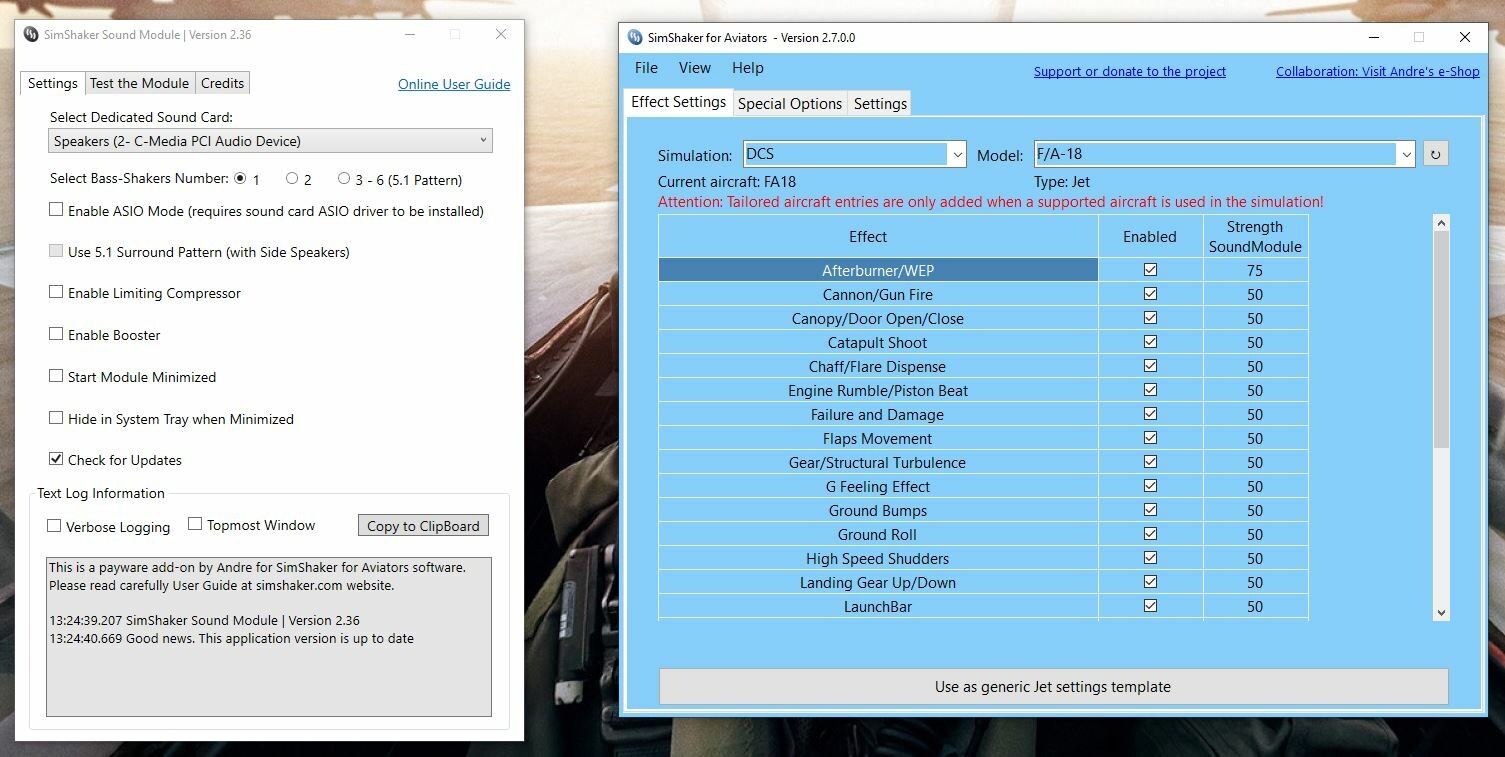
Task: Click the SimShaker Sound Module title bar icon
Action: point(30,34)
